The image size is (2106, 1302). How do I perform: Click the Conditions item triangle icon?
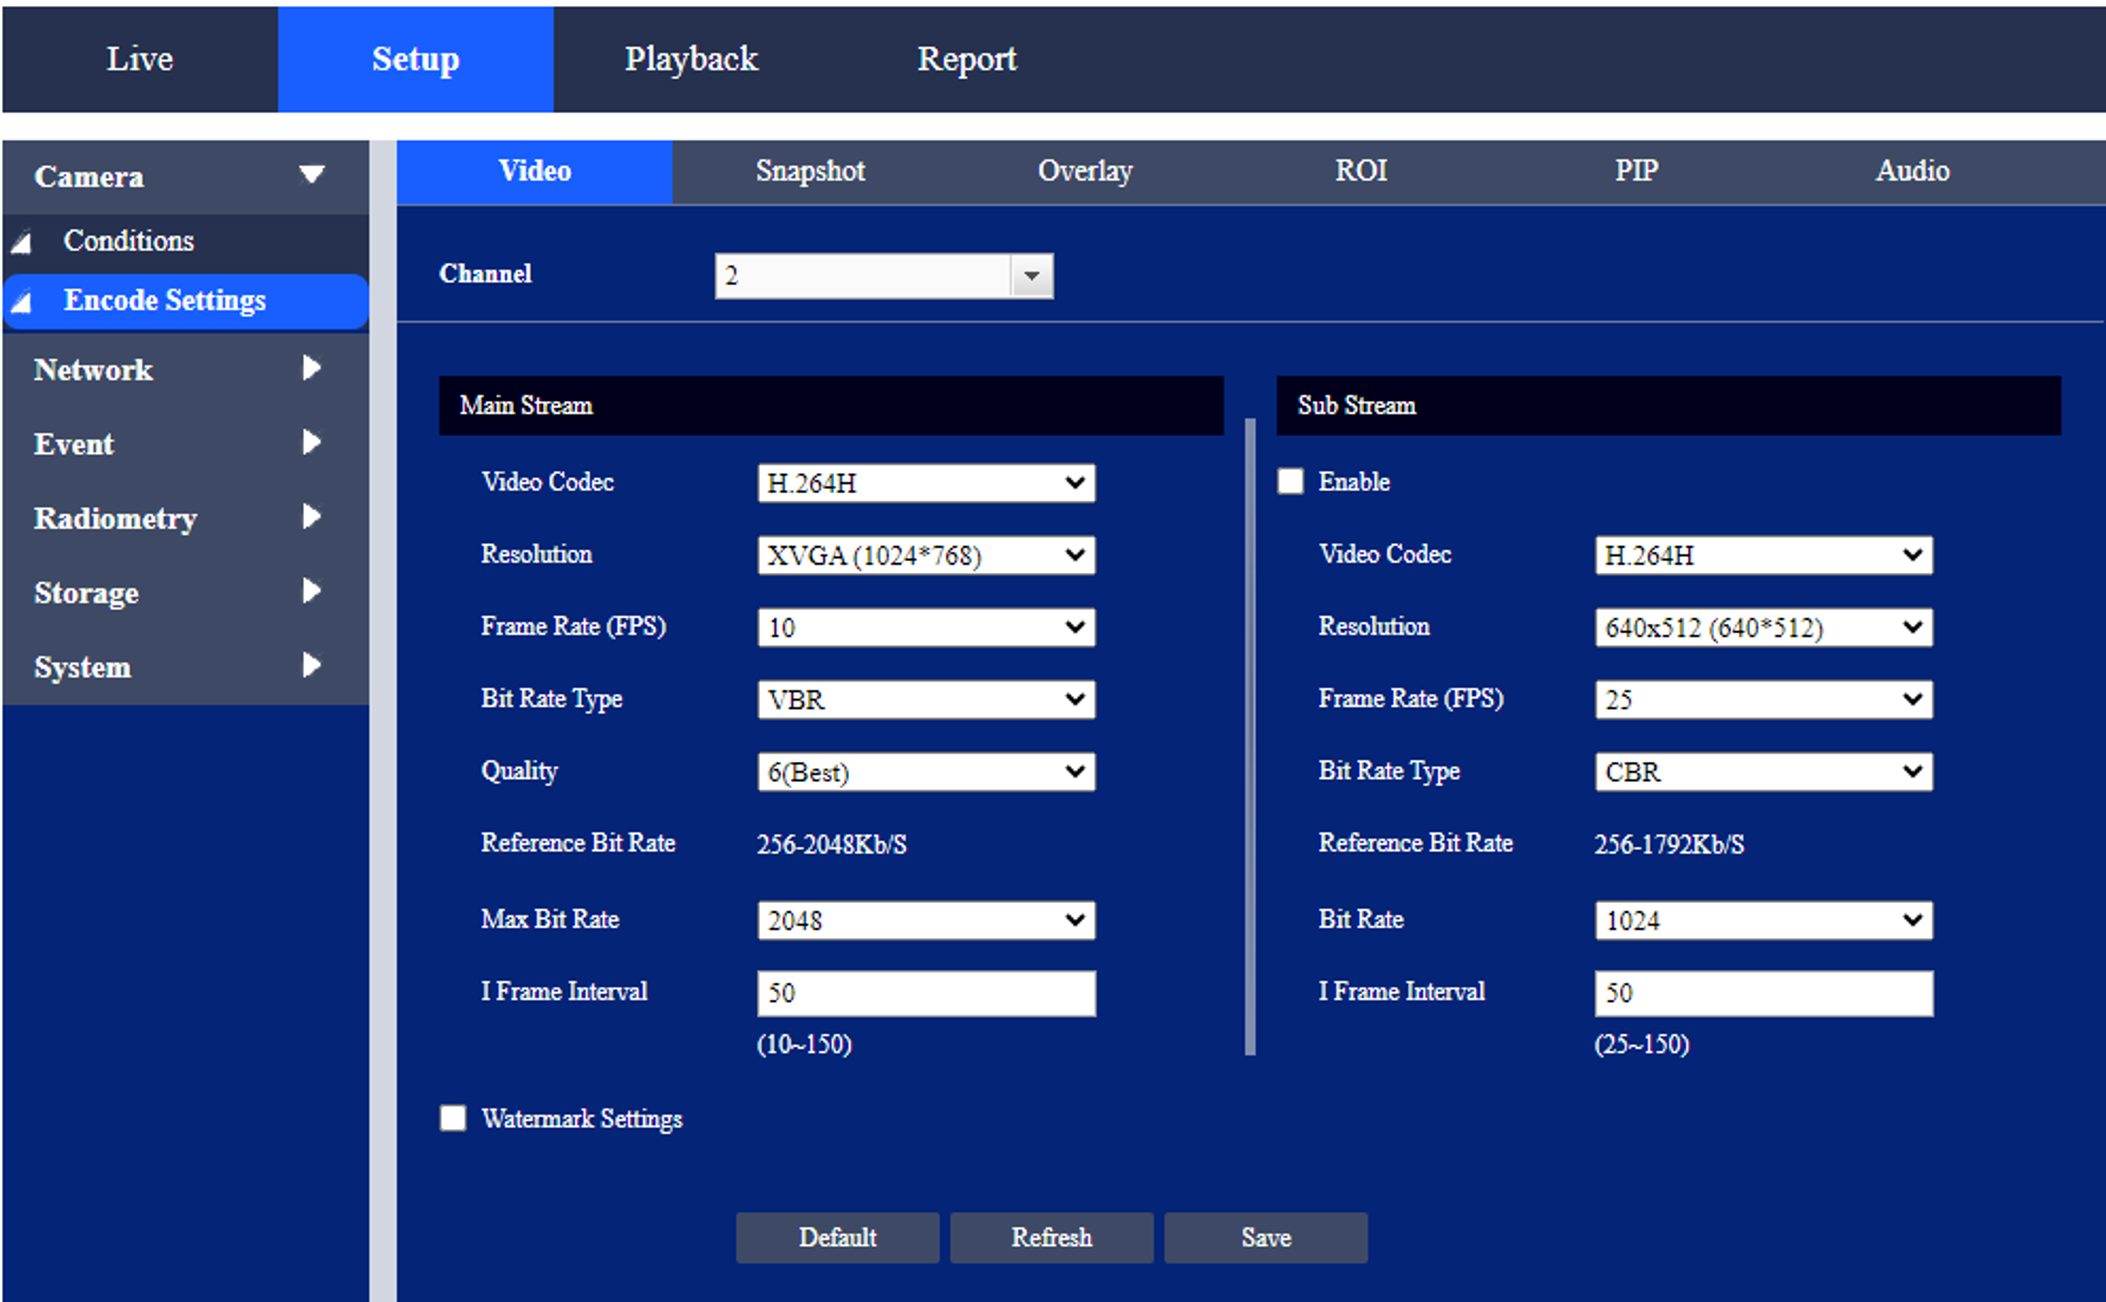(22, 243)
